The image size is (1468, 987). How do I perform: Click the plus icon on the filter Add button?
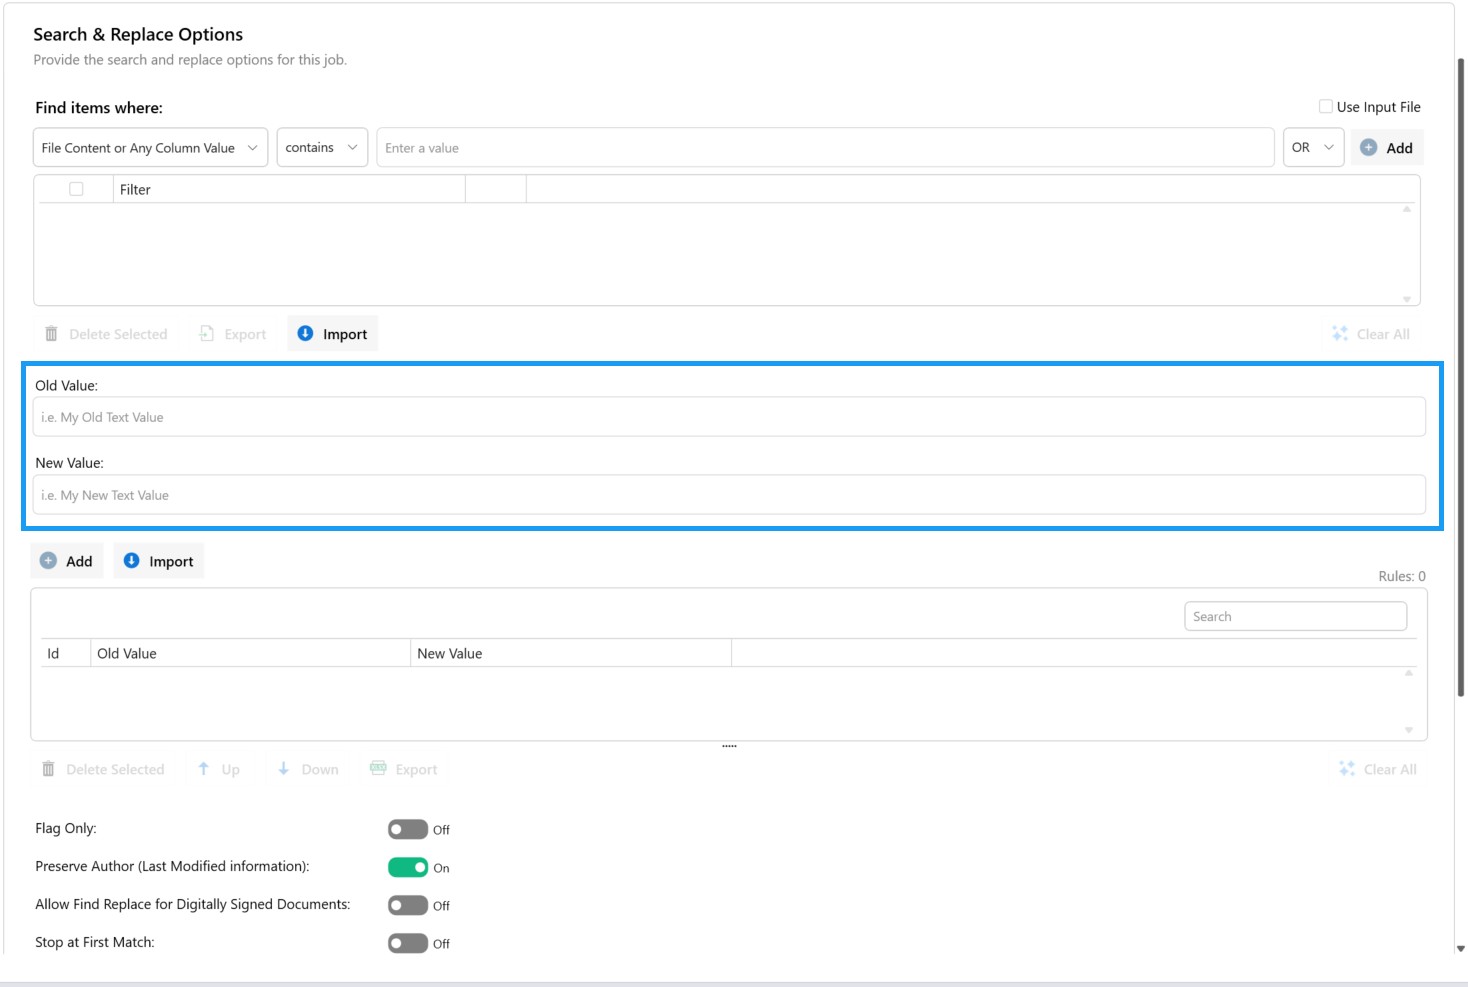1369,147
